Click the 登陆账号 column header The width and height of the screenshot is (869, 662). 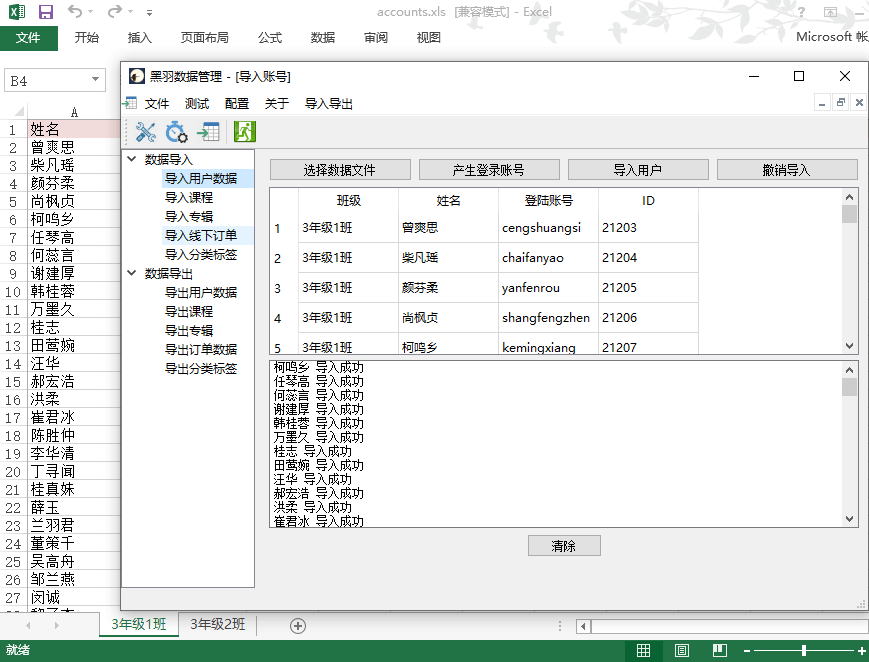point(548,201)
